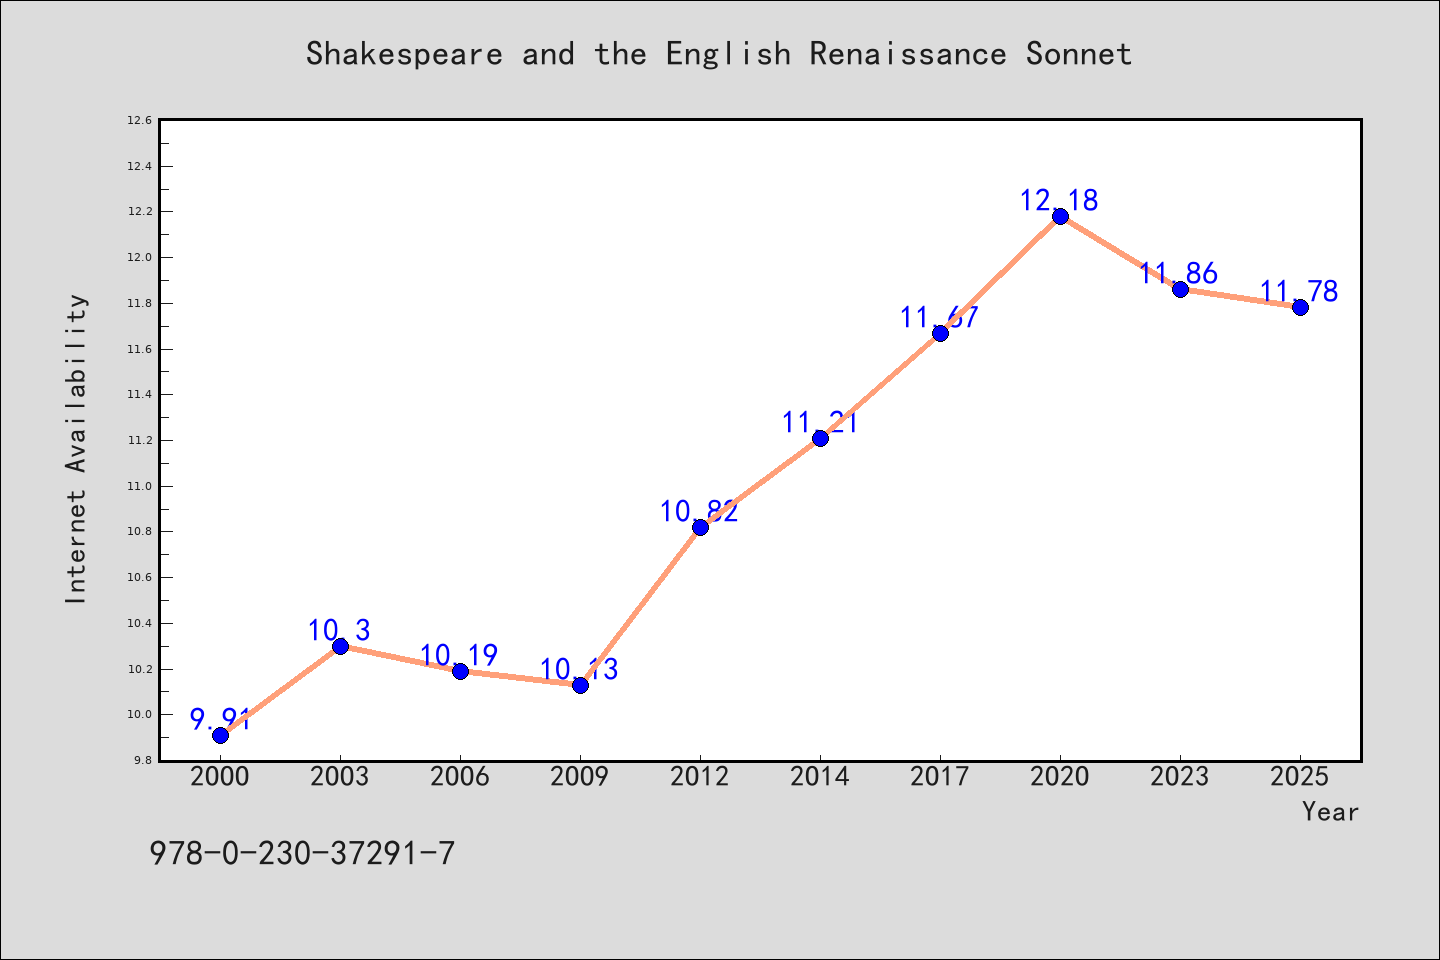
Task: Click the value label '12.18' above the peak
Action: 1059,200
